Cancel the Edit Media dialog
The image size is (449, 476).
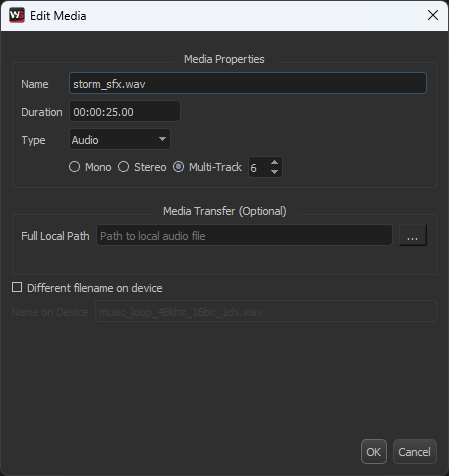coord(415,452)
